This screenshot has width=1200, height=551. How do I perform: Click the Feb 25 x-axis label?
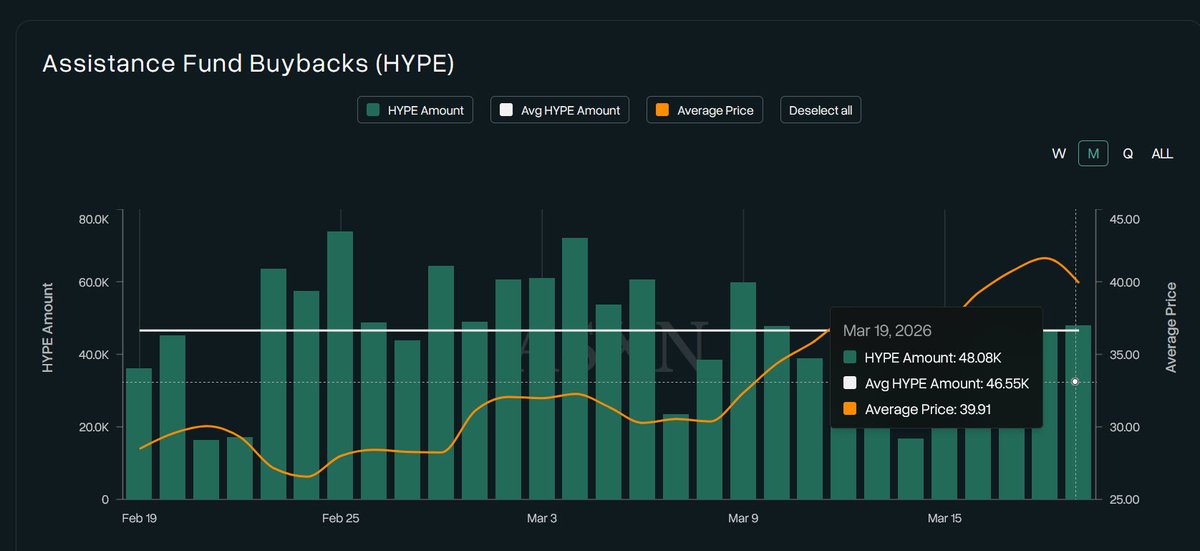(x=340, y=518)
